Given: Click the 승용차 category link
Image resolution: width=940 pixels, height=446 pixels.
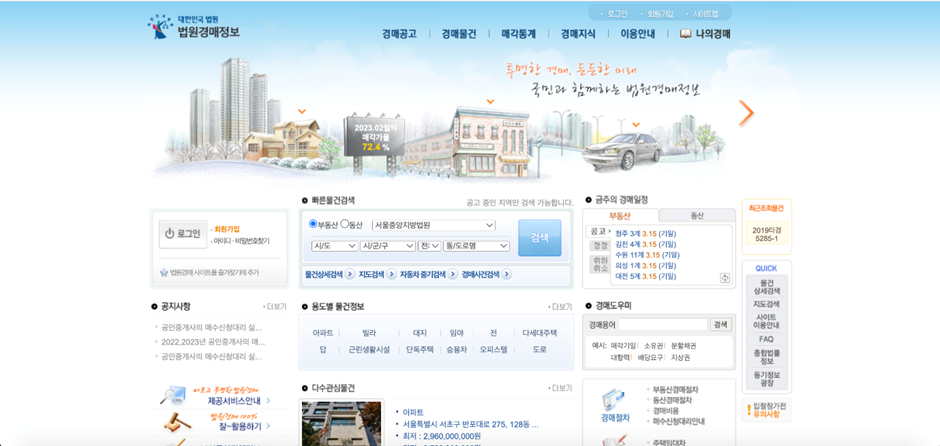Looking at the screenshot, I should coord(456,349).
